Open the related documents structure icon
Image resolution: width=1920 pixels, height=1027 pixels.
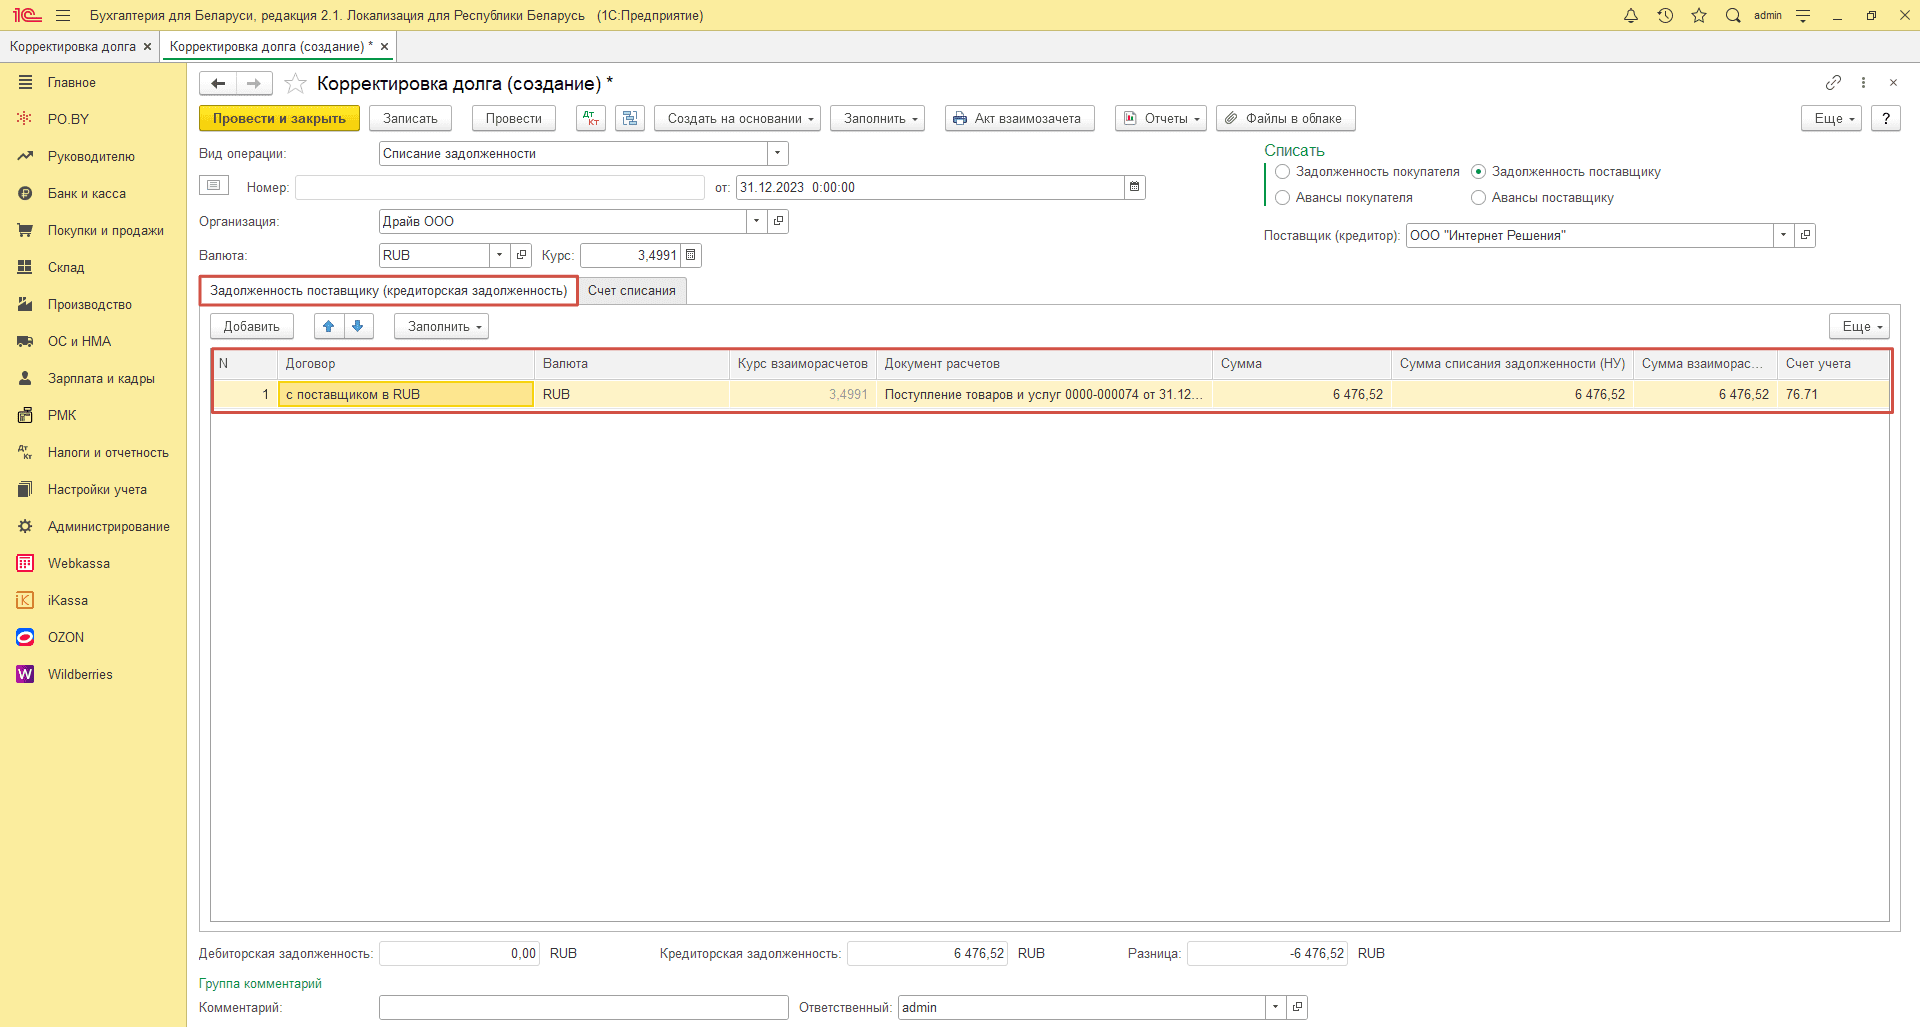tap(630, 118)
